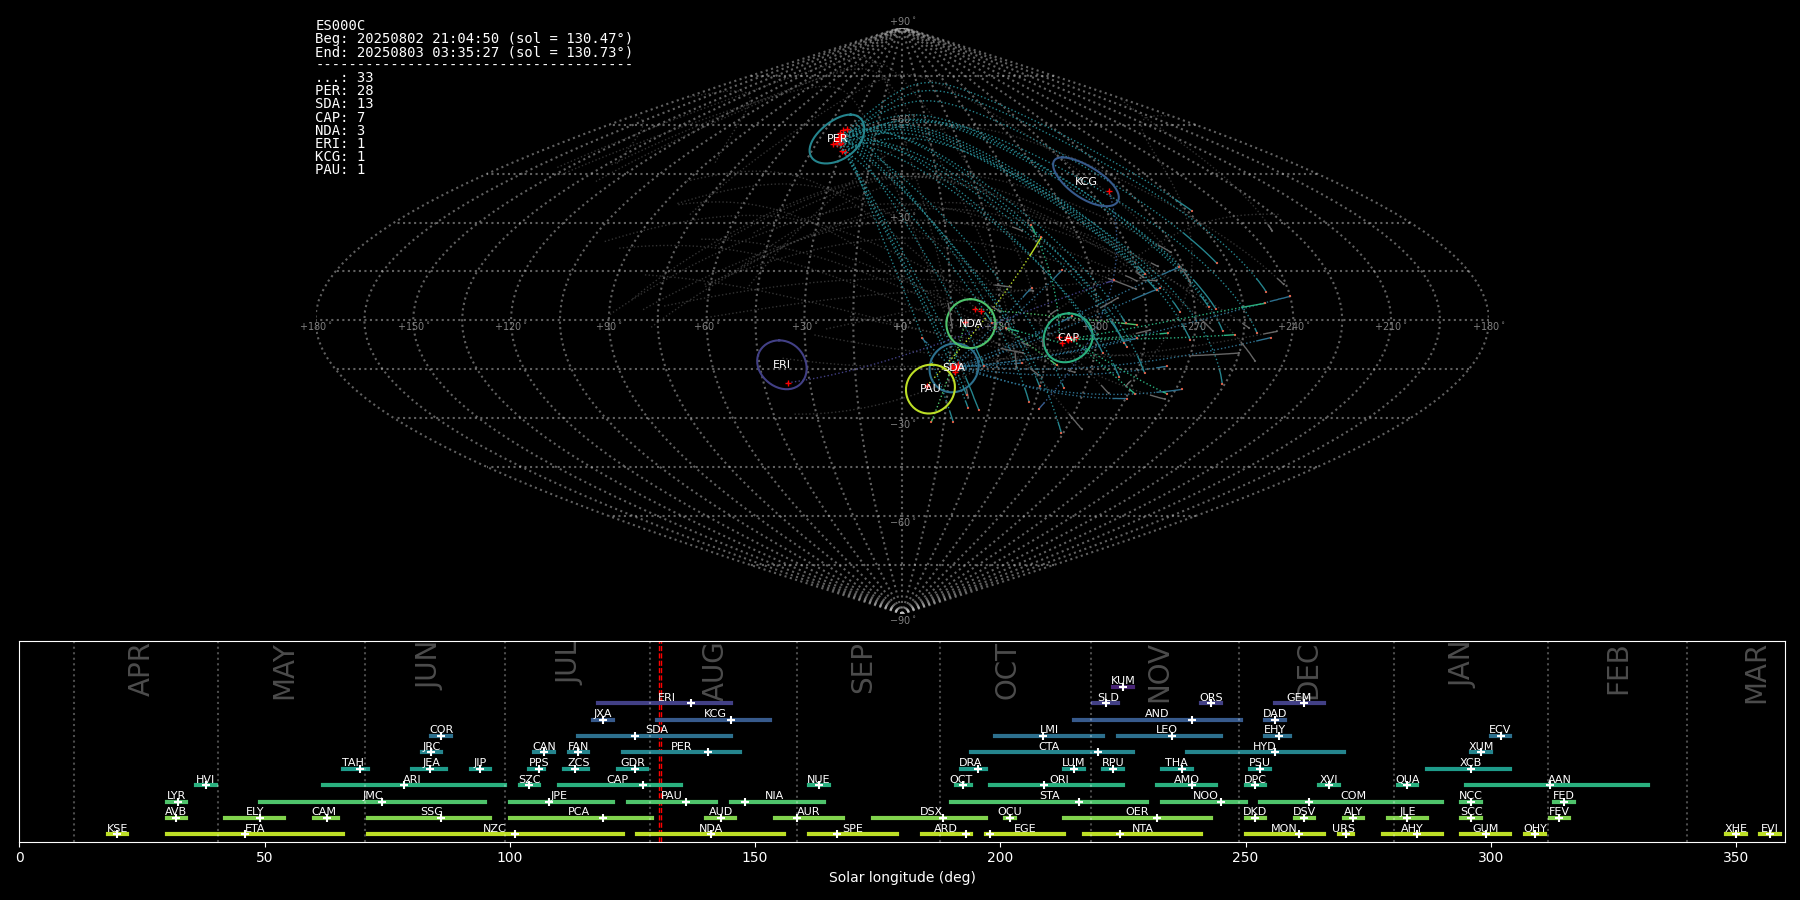Click the KCG shower bar in timeline
The height and width of the screenshot is (900, 1800).
click(x=713, y=720)
